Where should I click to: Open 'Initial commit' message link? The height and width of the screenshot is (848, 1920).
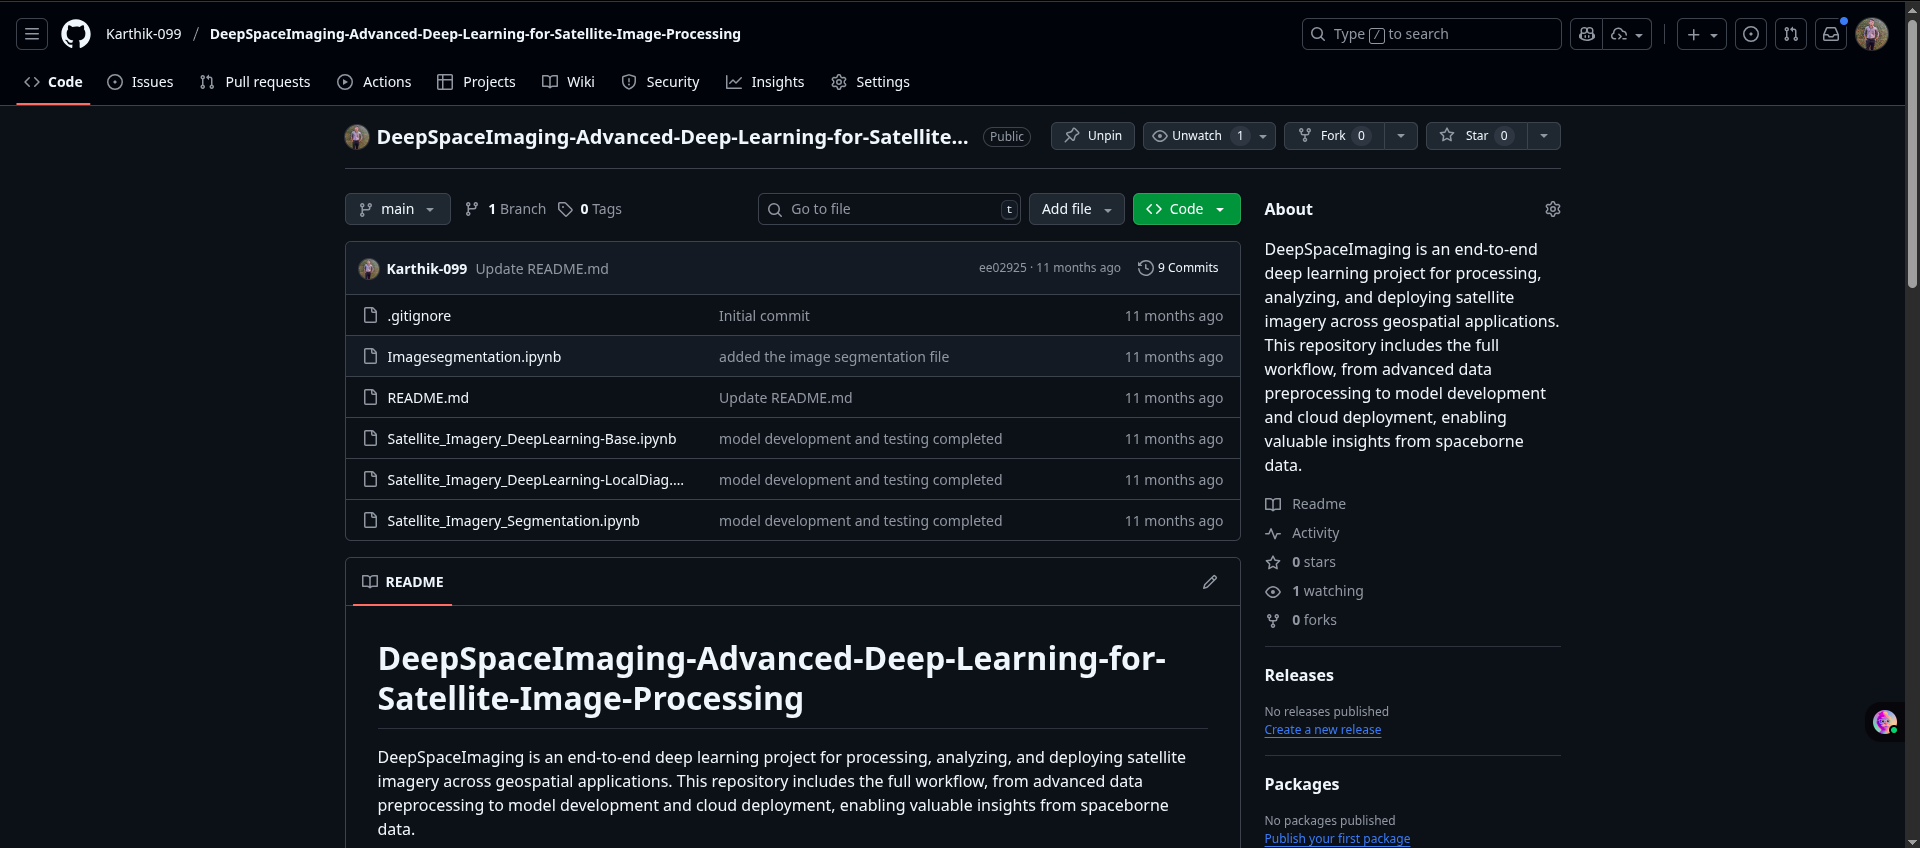tap(764, 316)
